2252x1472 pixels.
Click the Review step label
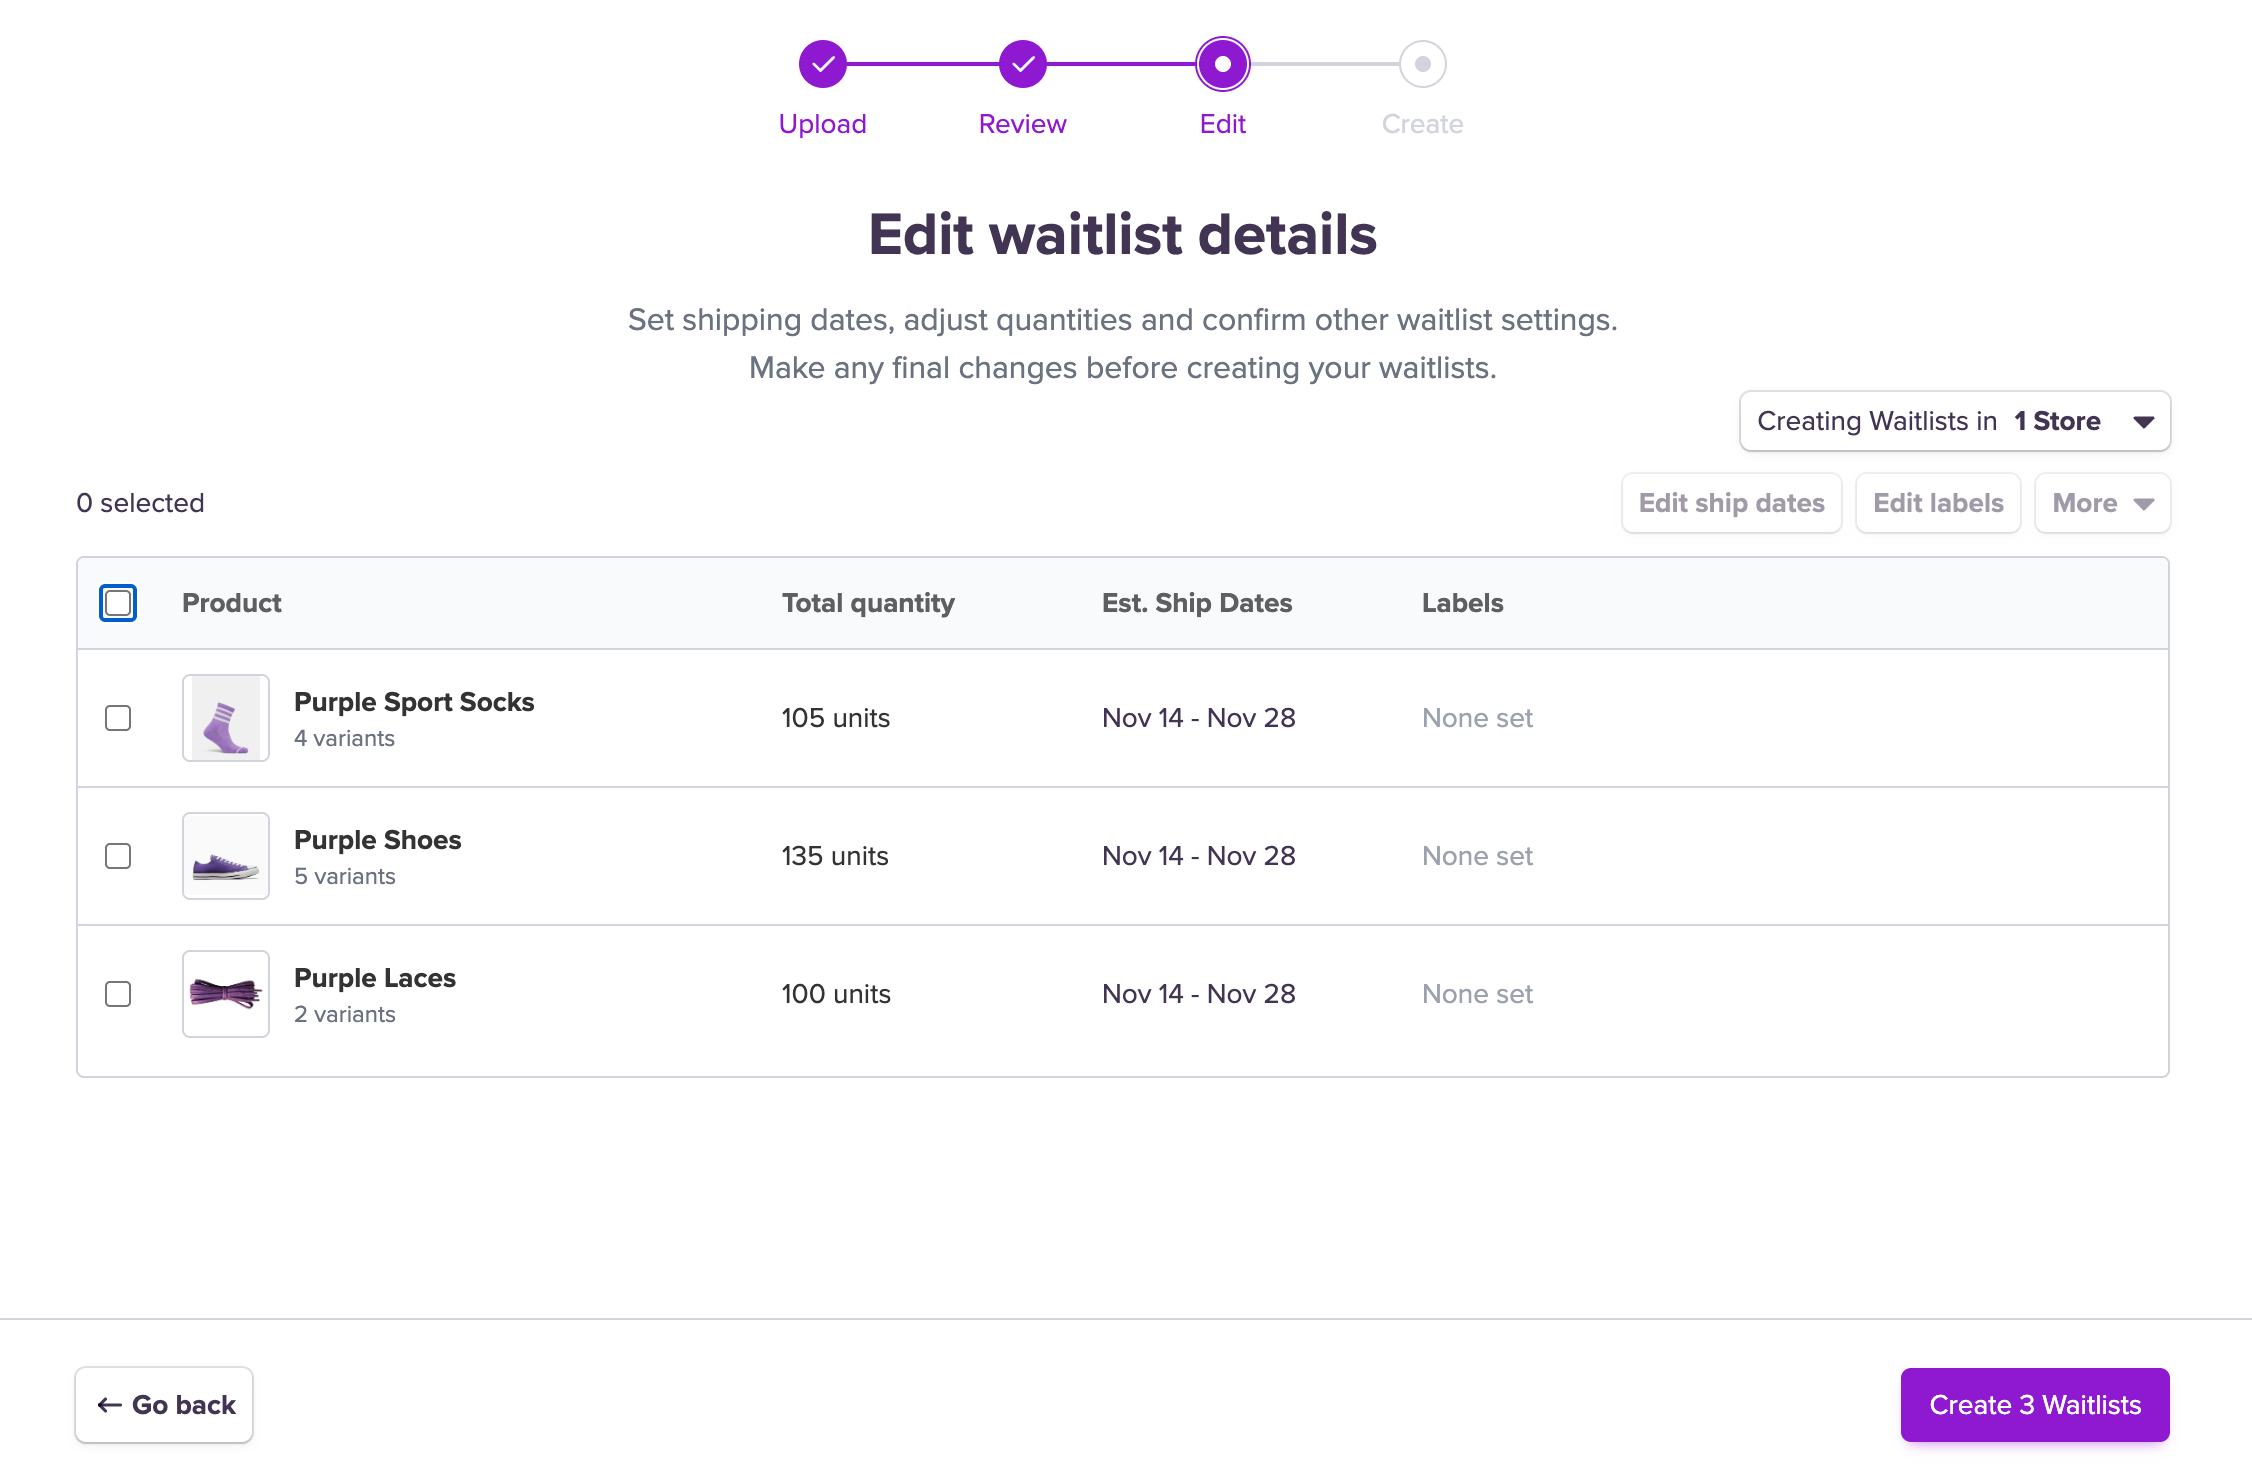click(x=1022, y=124)
